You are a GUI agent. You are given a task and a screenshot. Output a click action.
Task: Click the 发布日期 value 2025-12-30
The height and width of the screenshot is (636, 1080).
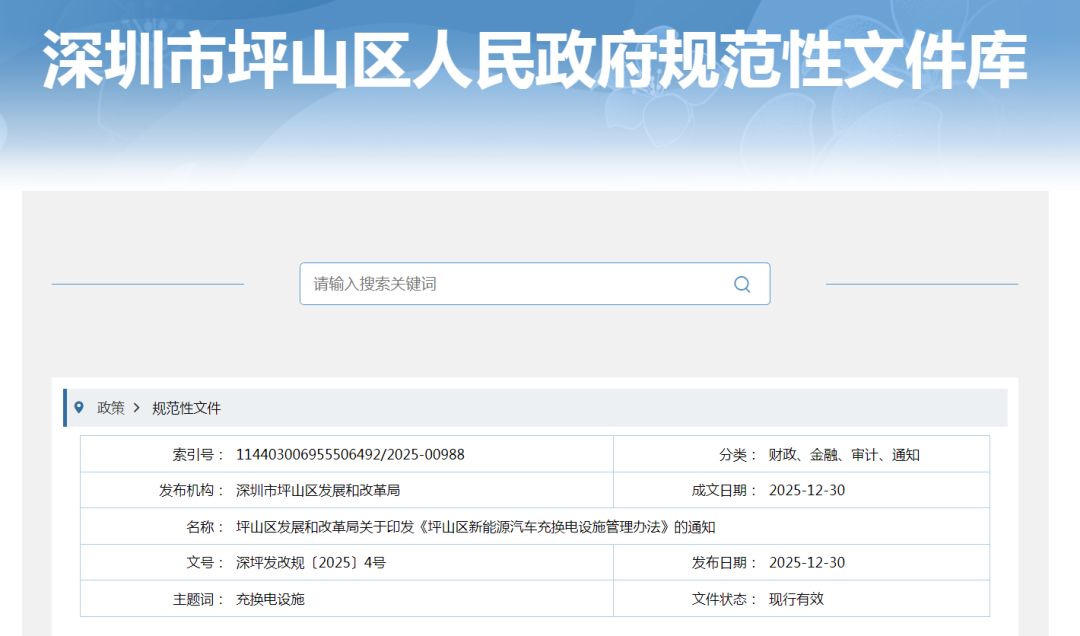point(806,563)
